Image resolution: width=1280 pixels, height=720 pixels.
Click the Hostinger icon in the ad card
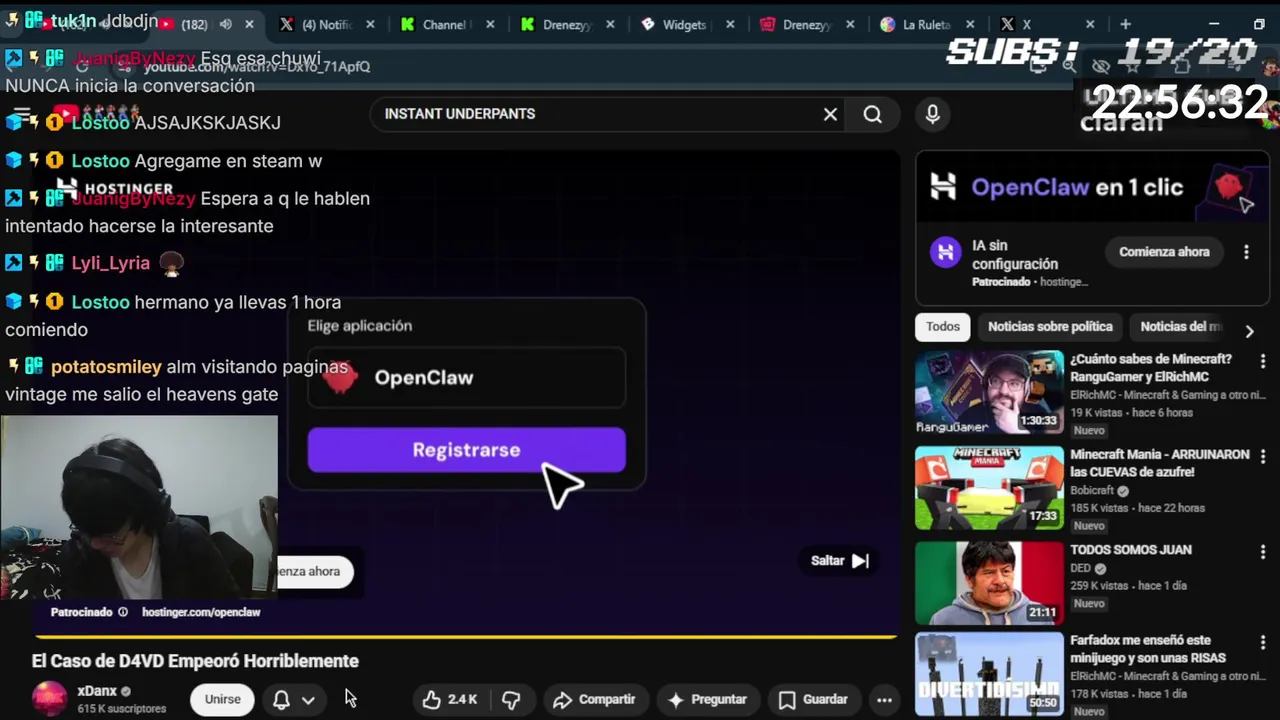pyautogui.click(x=946, y=252)
